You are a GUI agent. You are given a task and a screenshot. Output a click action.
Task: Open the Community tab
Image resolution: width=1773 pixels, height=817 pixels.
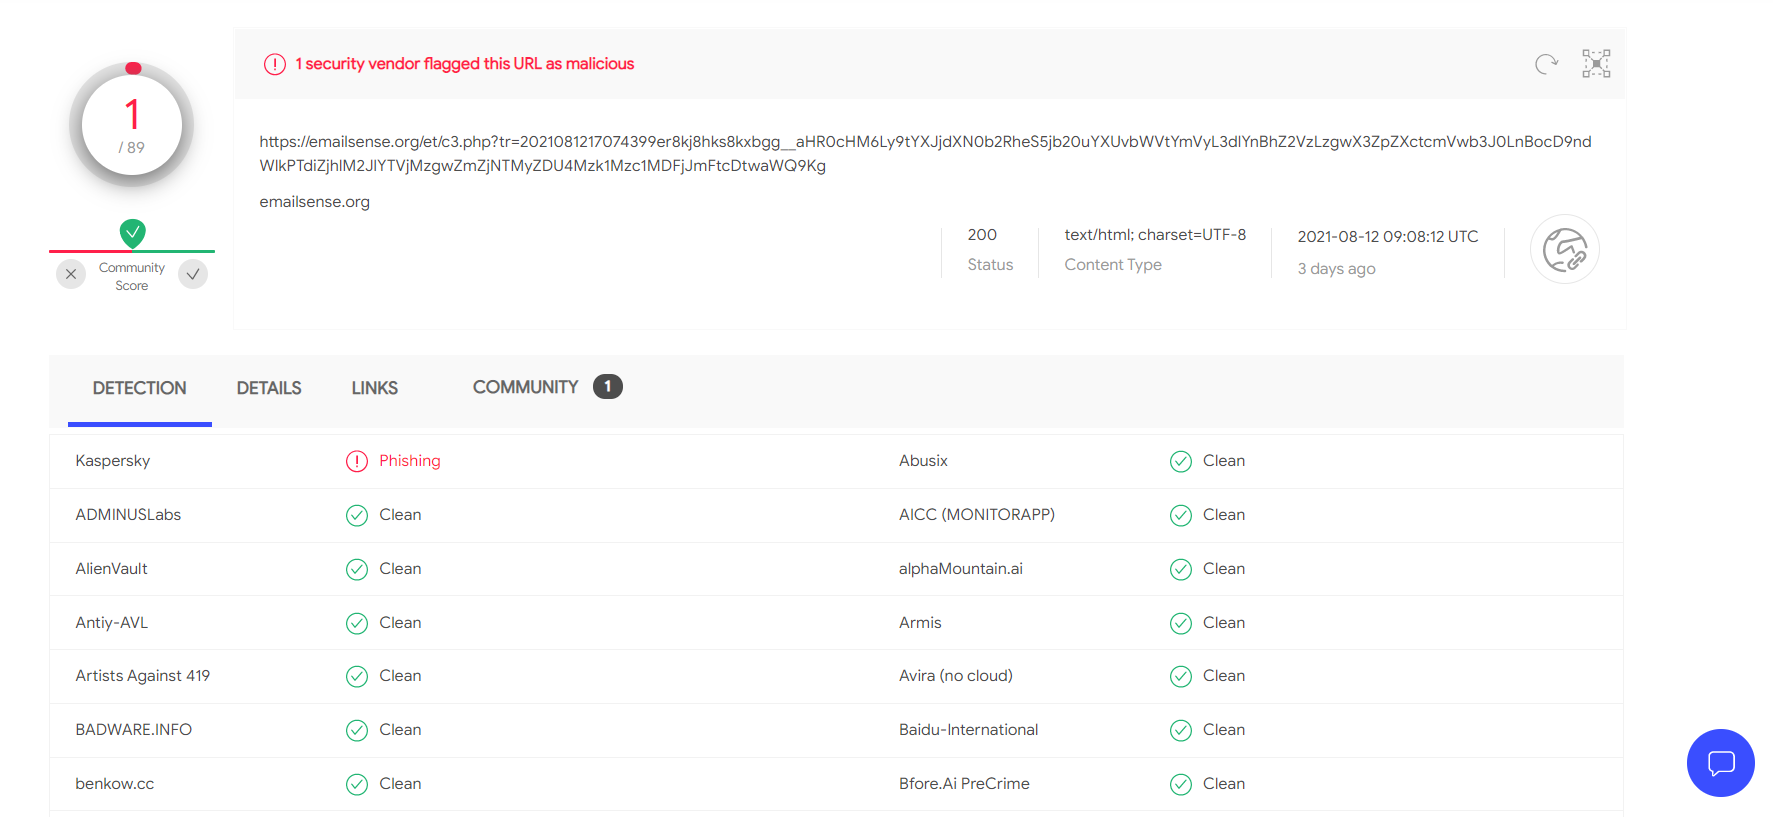tap(526, 387)
